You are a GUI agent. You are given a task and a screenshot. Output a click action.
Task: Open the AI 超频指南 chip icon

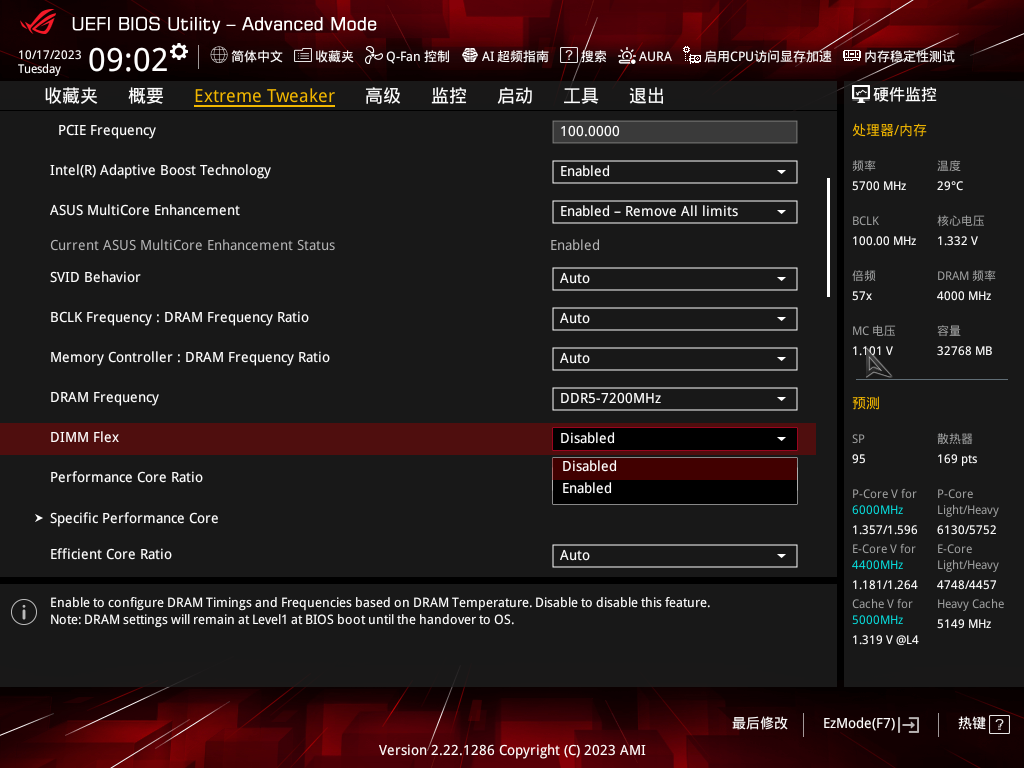[x=470, y=56]
